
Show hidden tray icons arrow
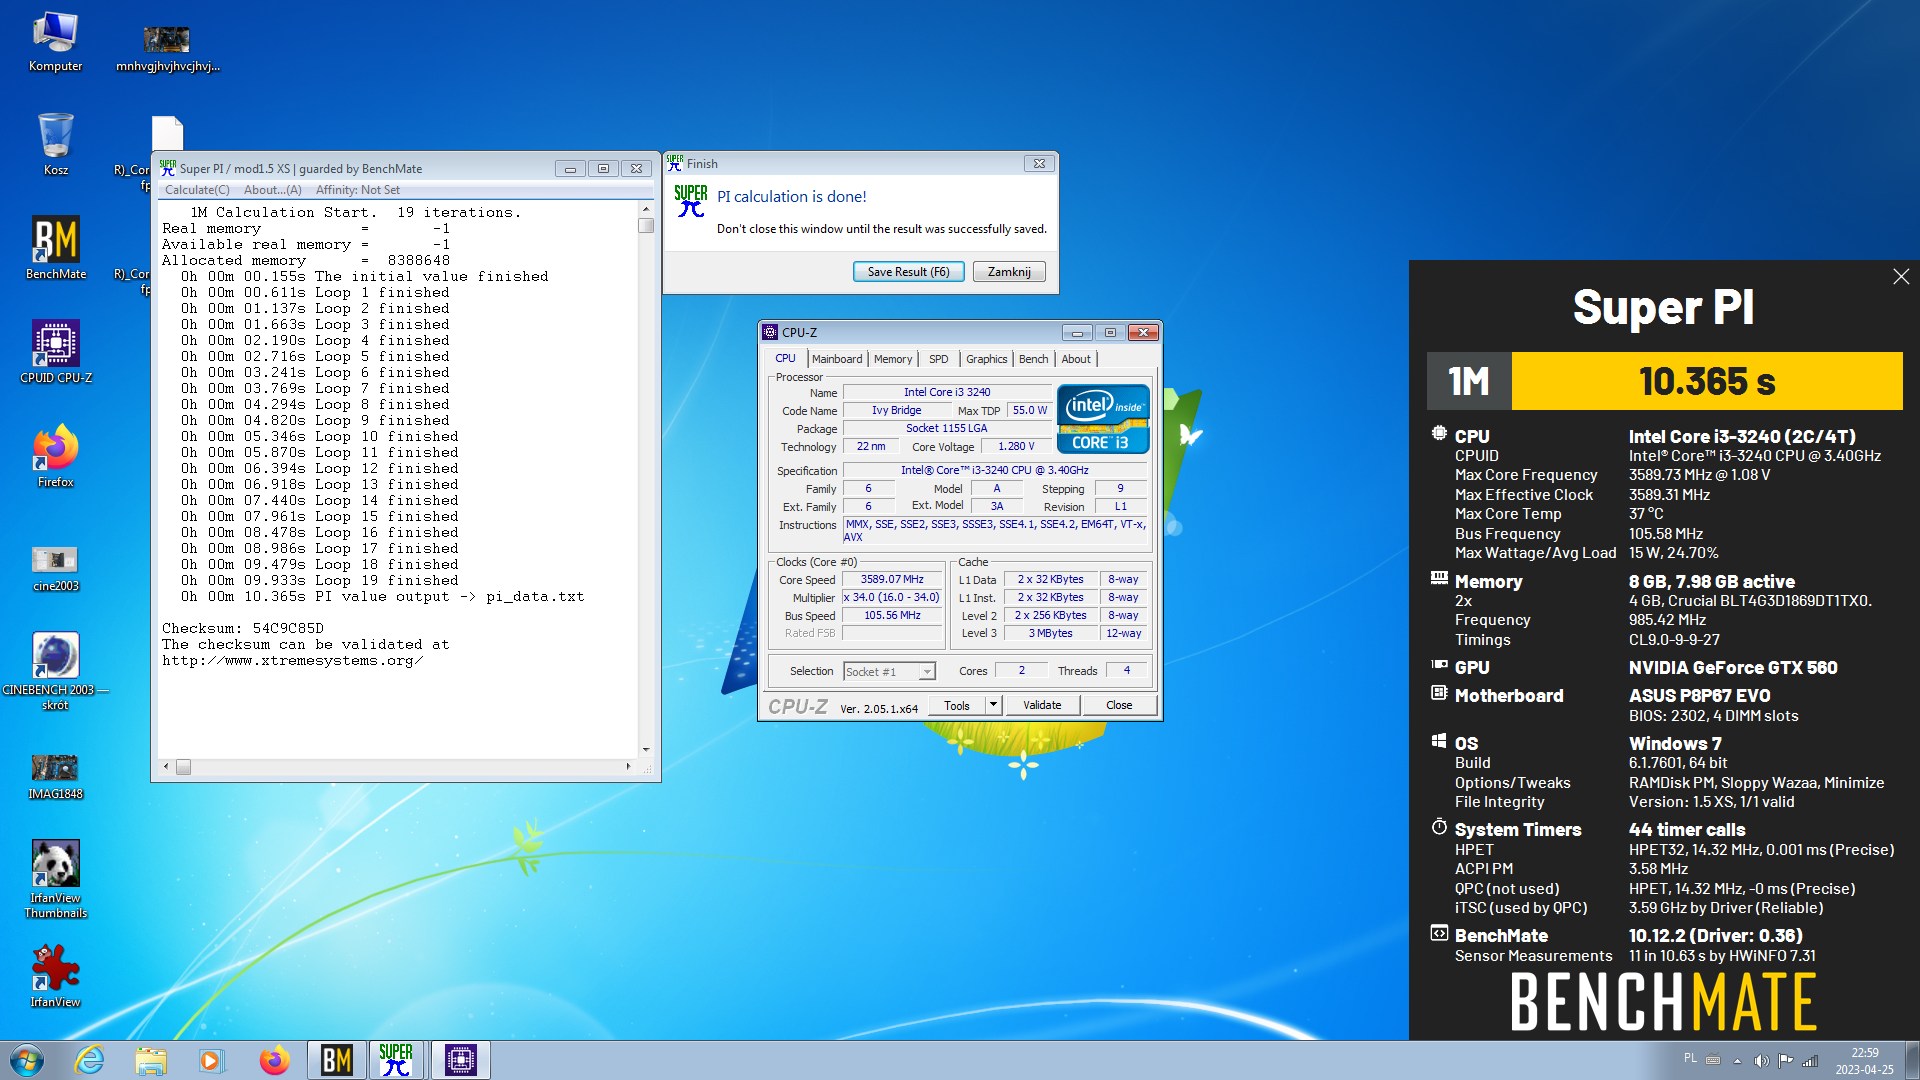(x=1737, y=1061)
